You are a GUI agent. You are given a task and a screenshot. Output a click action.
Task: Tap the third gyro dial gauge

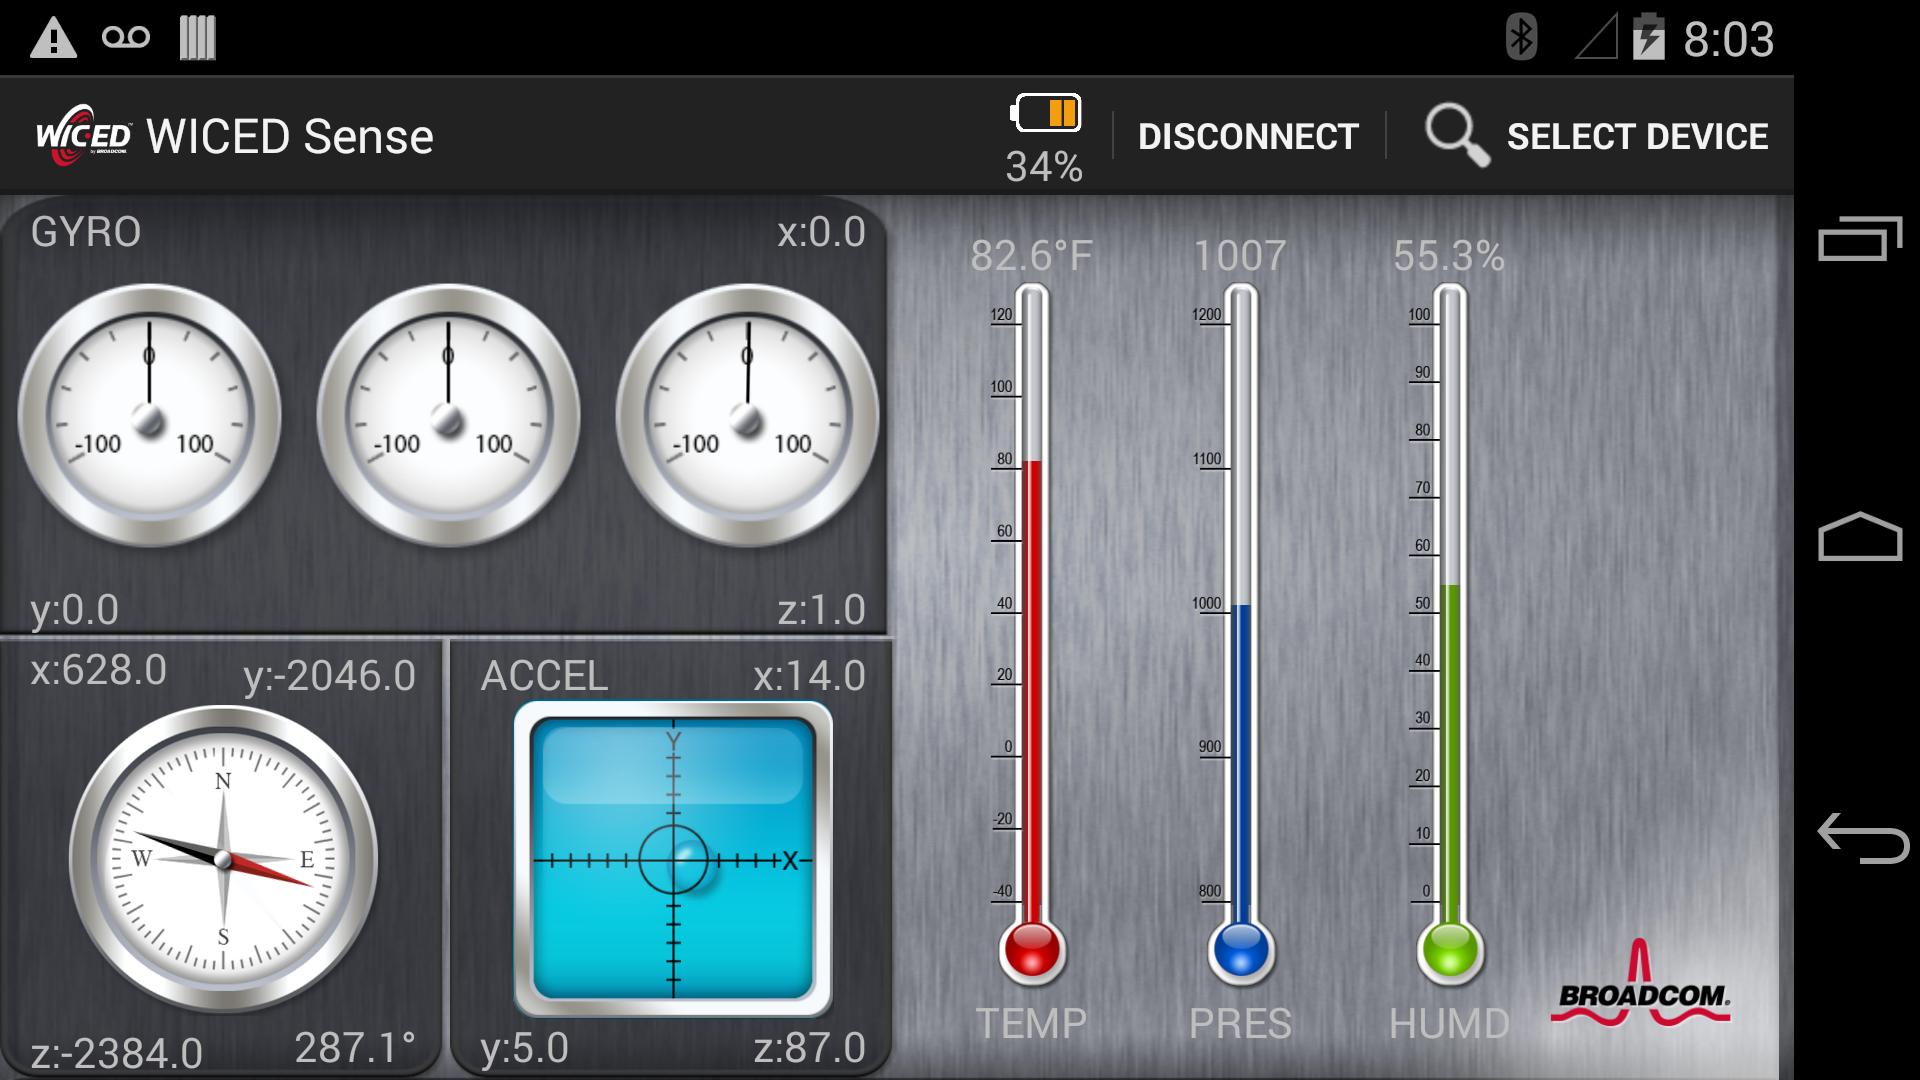(747, 415)
